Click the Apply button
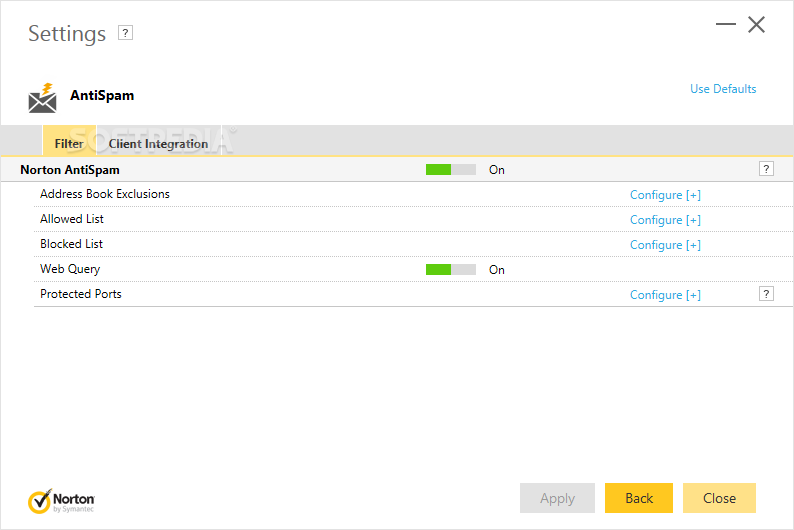The width and height of the screenshot is (794, 530). click(x=557, y=498)
